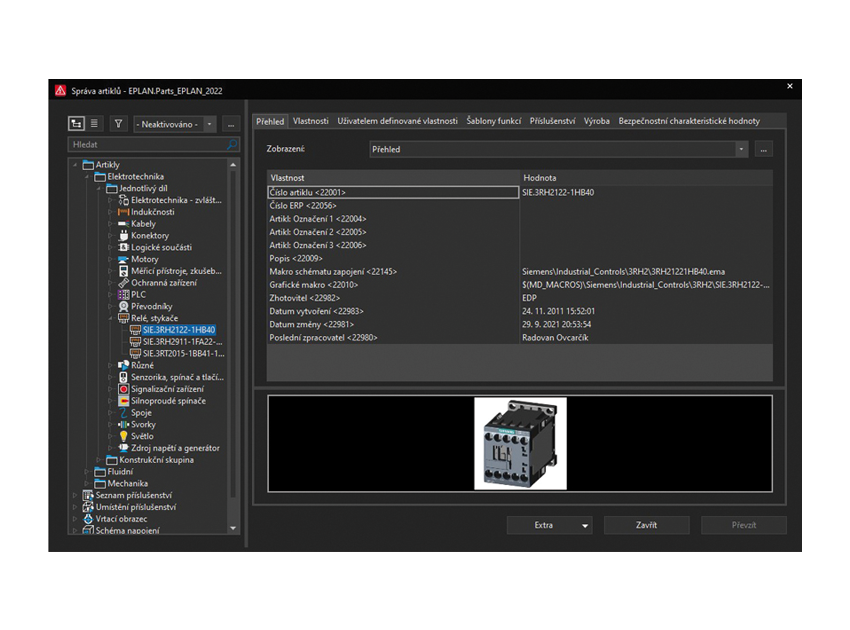Switch to the Přehled tab

coord(270,121)
